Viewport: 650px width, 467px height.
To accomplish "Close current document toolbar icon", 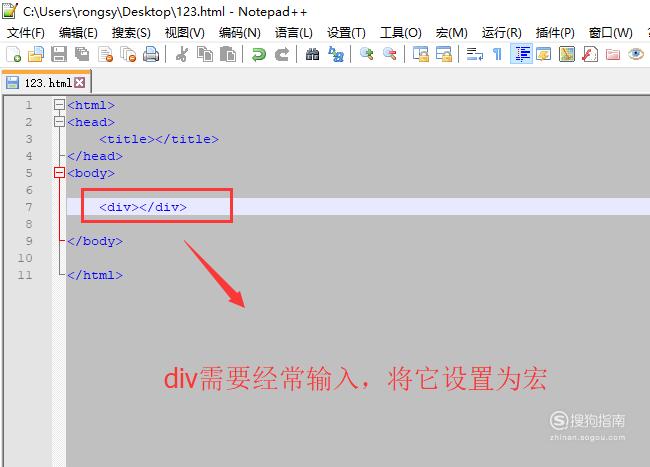I will tap(105, 54).
